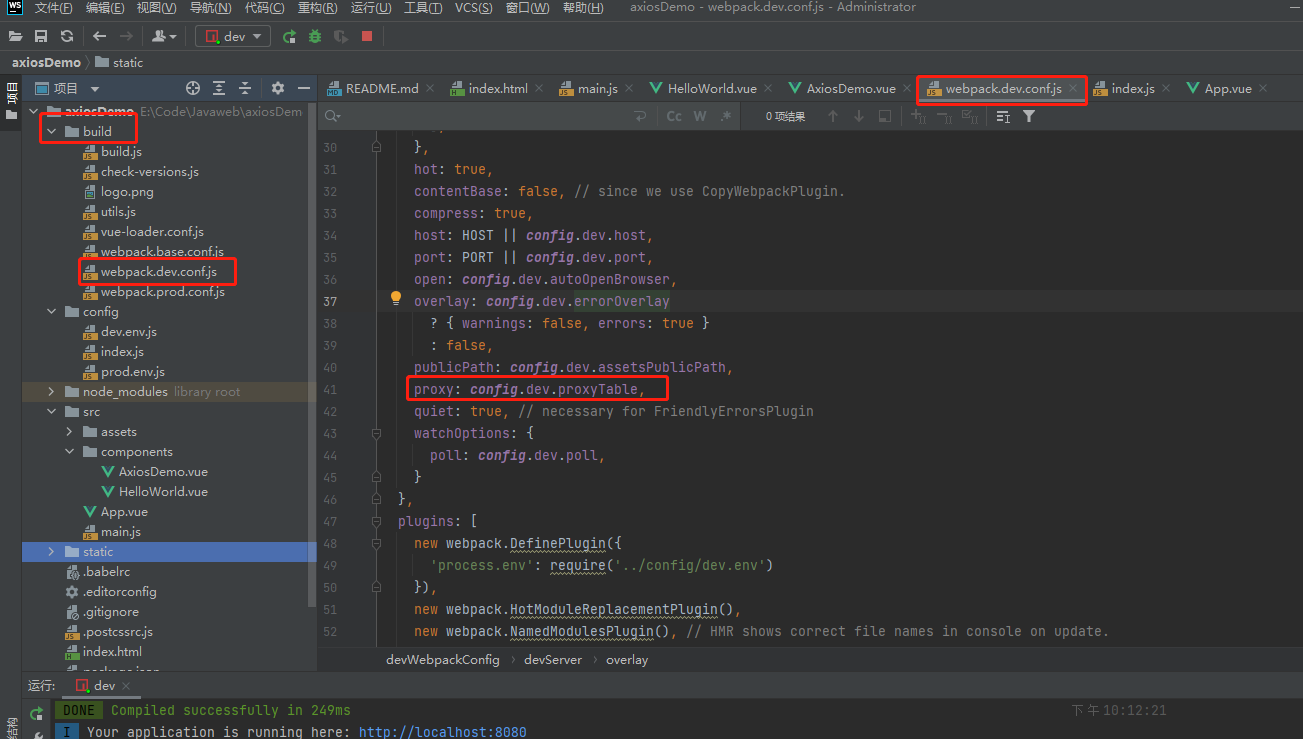Toggle Words (W) option in find bar
This screenshot has width=1303, height=739.
[700, 116]
